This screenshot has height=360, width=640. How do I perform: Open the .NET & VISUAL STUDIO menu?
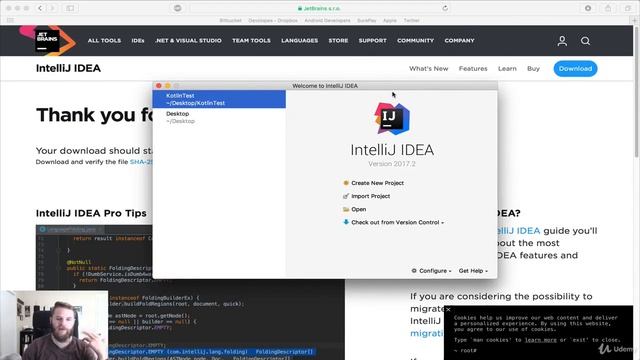[188, 40]
